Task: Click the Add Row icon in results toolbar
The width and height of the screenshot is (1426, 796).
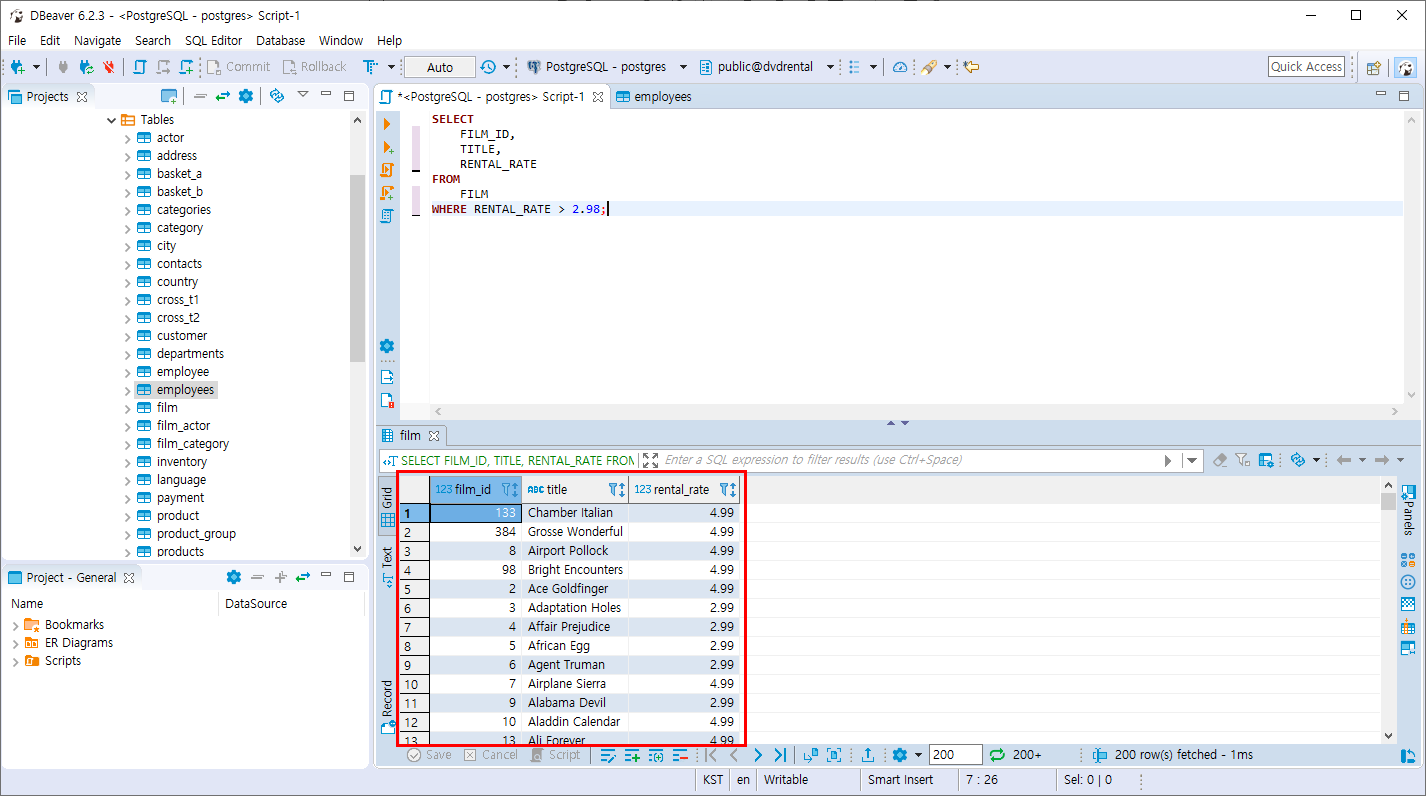Action: coord(632,755)
